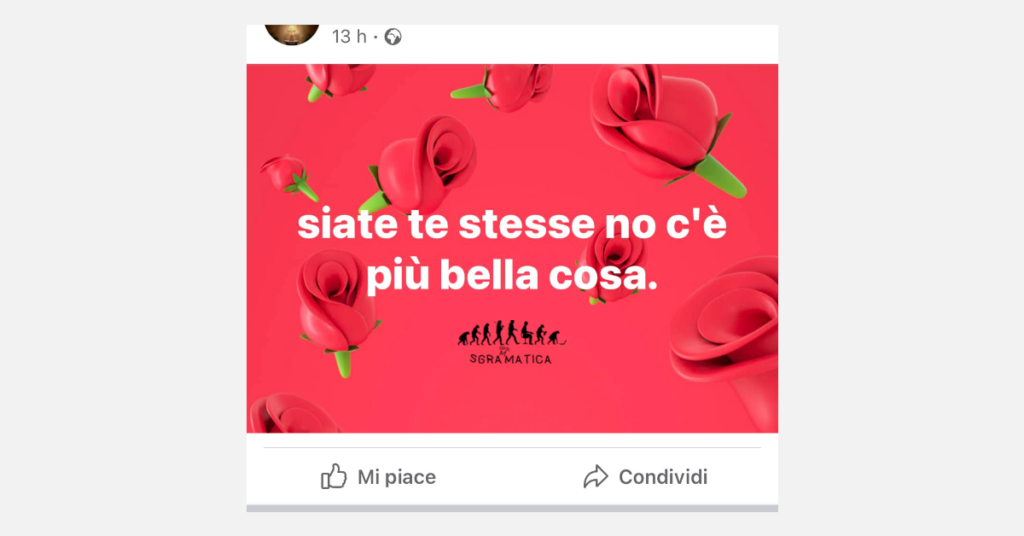Click the smallest rose near the image's left edge
This screenshot has width=1024, height=536.
pyautogui.click(x=289, y=176)
